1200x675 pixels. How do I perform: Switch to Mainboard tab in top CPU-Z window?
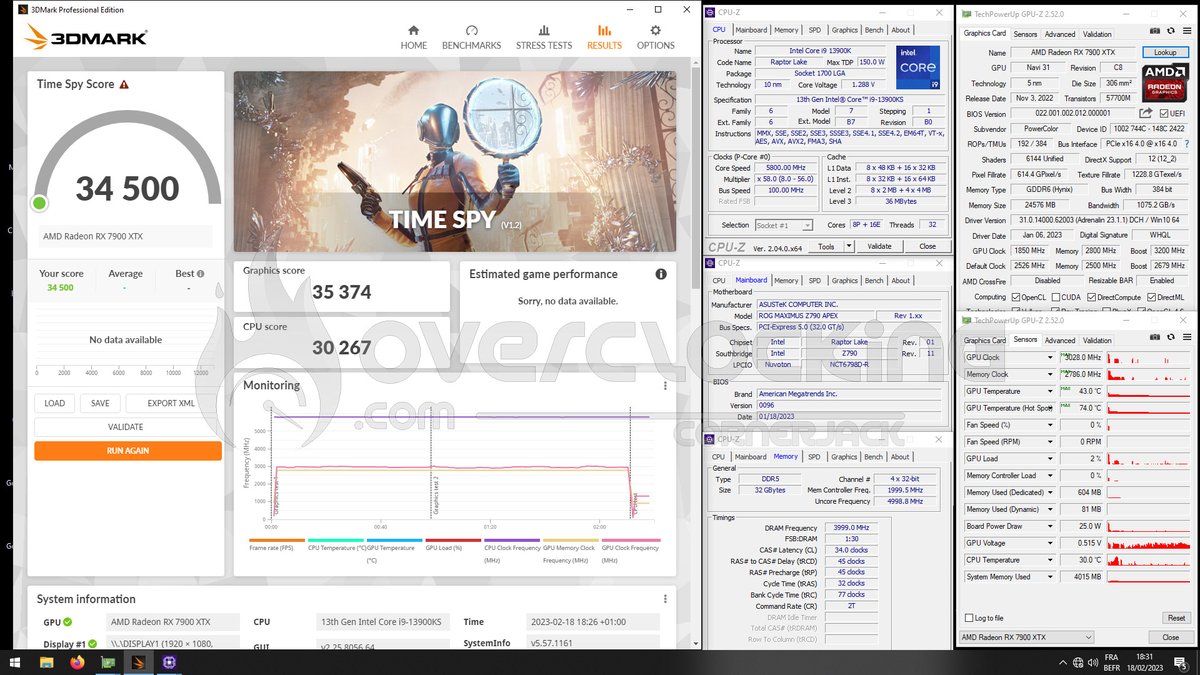[x=751, y=30]
